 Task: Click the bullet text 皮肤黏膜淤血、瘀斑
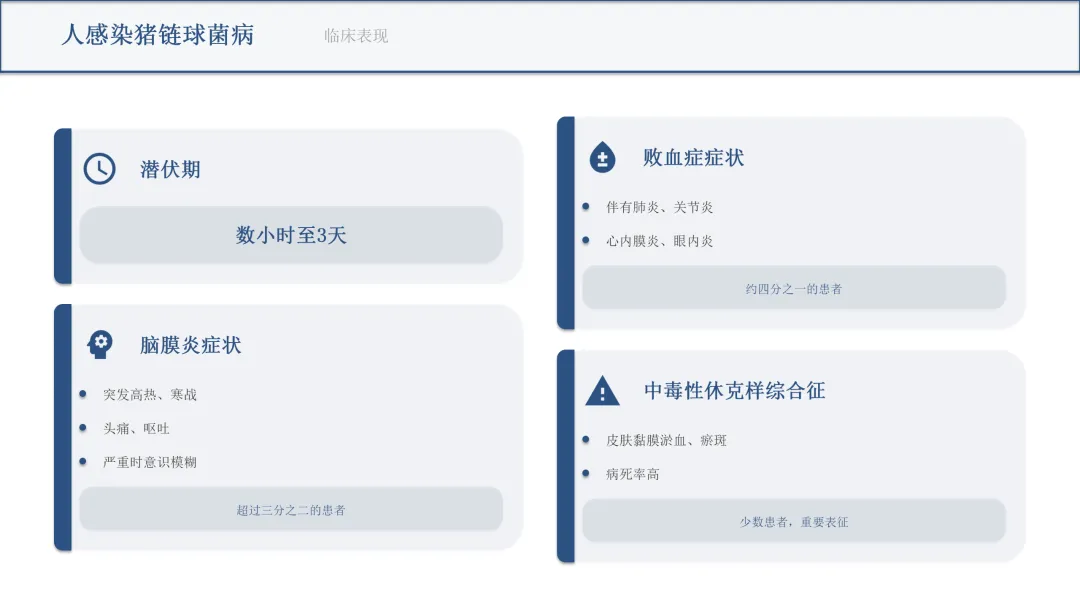pyautogui.click(x=666, y=441)
